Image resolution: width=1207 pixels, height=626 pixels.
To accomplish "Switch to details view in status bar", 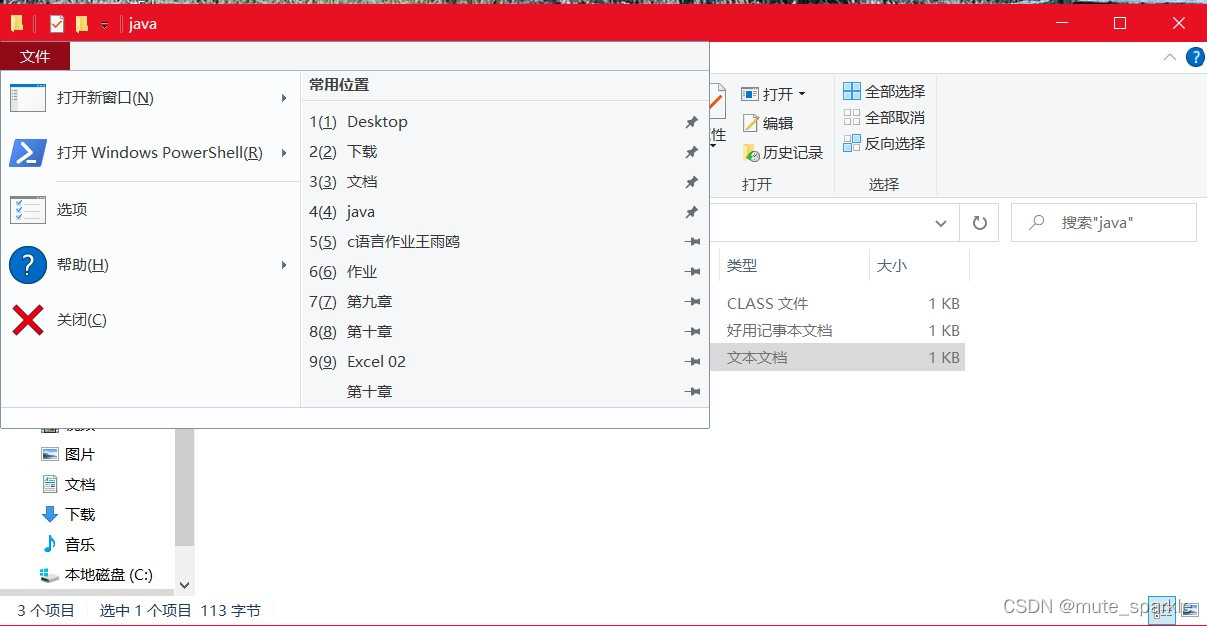I will (1163, 609).
